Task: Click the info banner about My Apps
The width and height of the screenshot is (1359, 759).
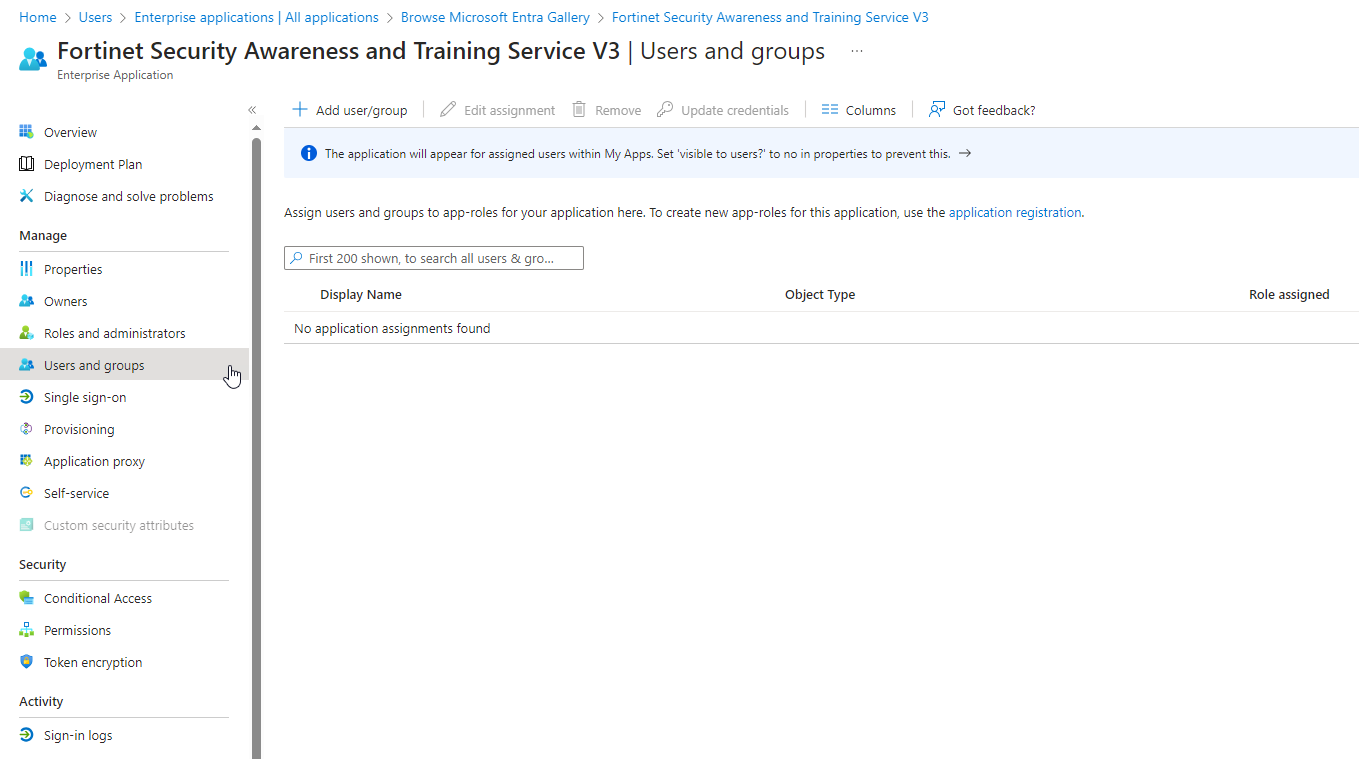Action: coord(821,153)
